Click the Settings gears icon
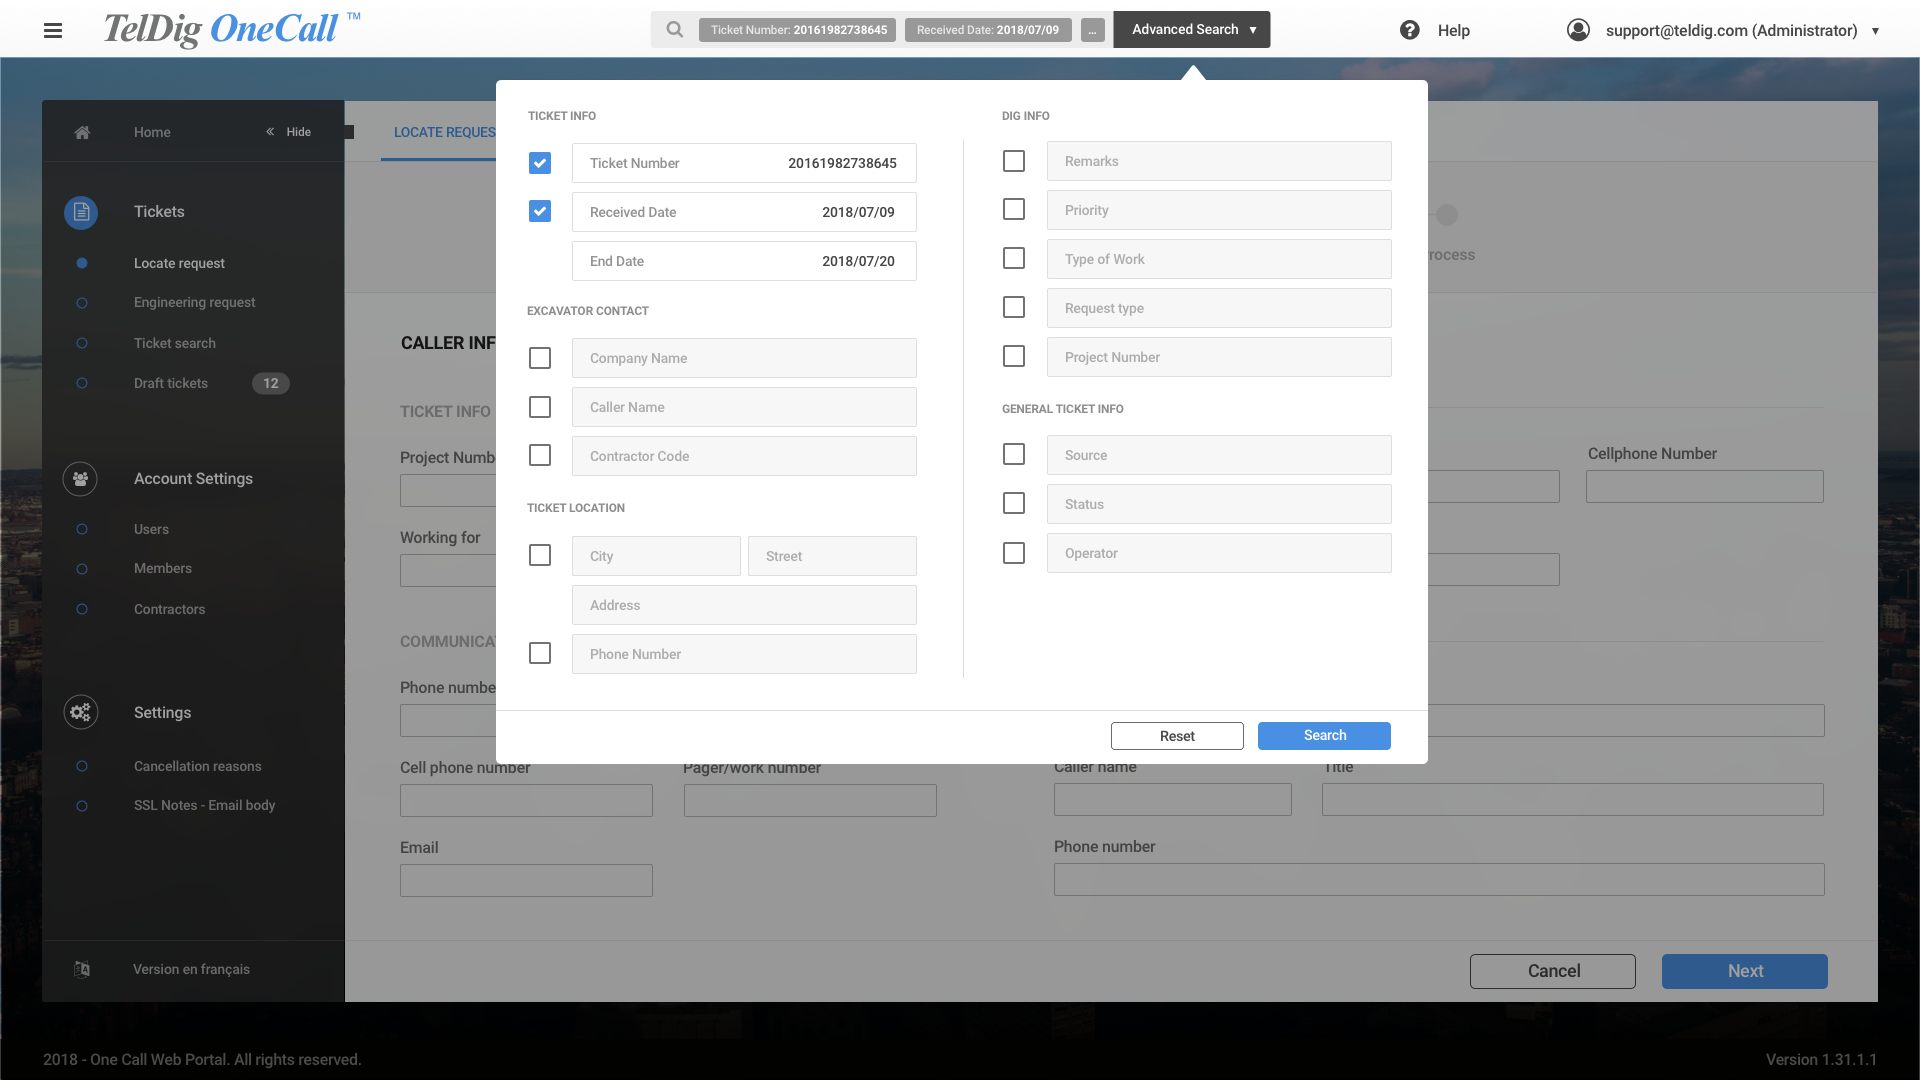The width and height of the screenshot is (1920, 1080). 80,712
